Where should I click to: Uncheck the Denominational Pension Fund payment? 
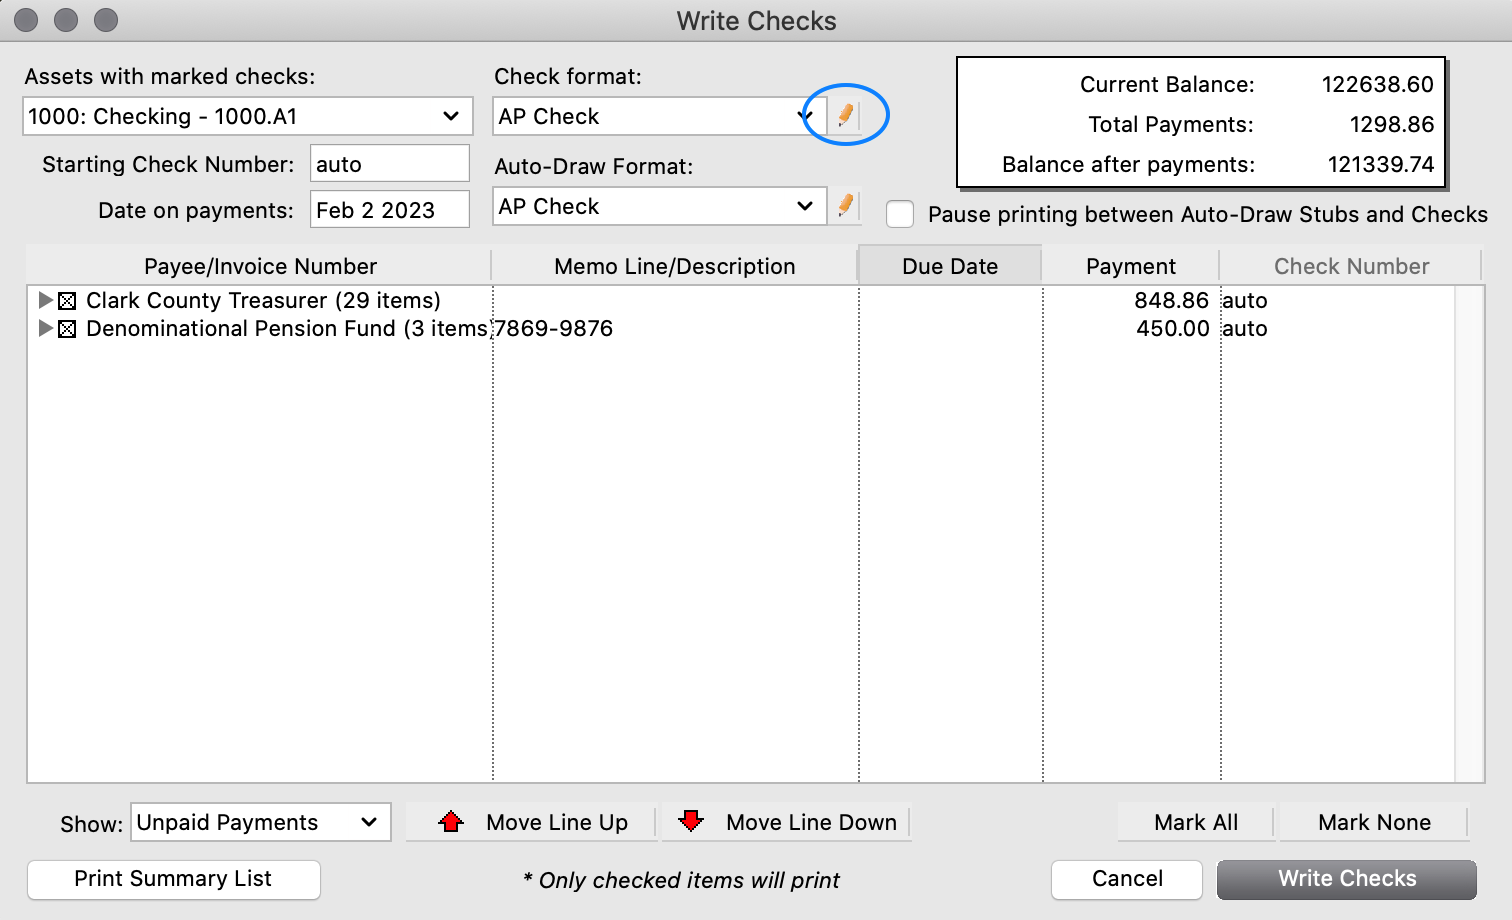[67, 328]
